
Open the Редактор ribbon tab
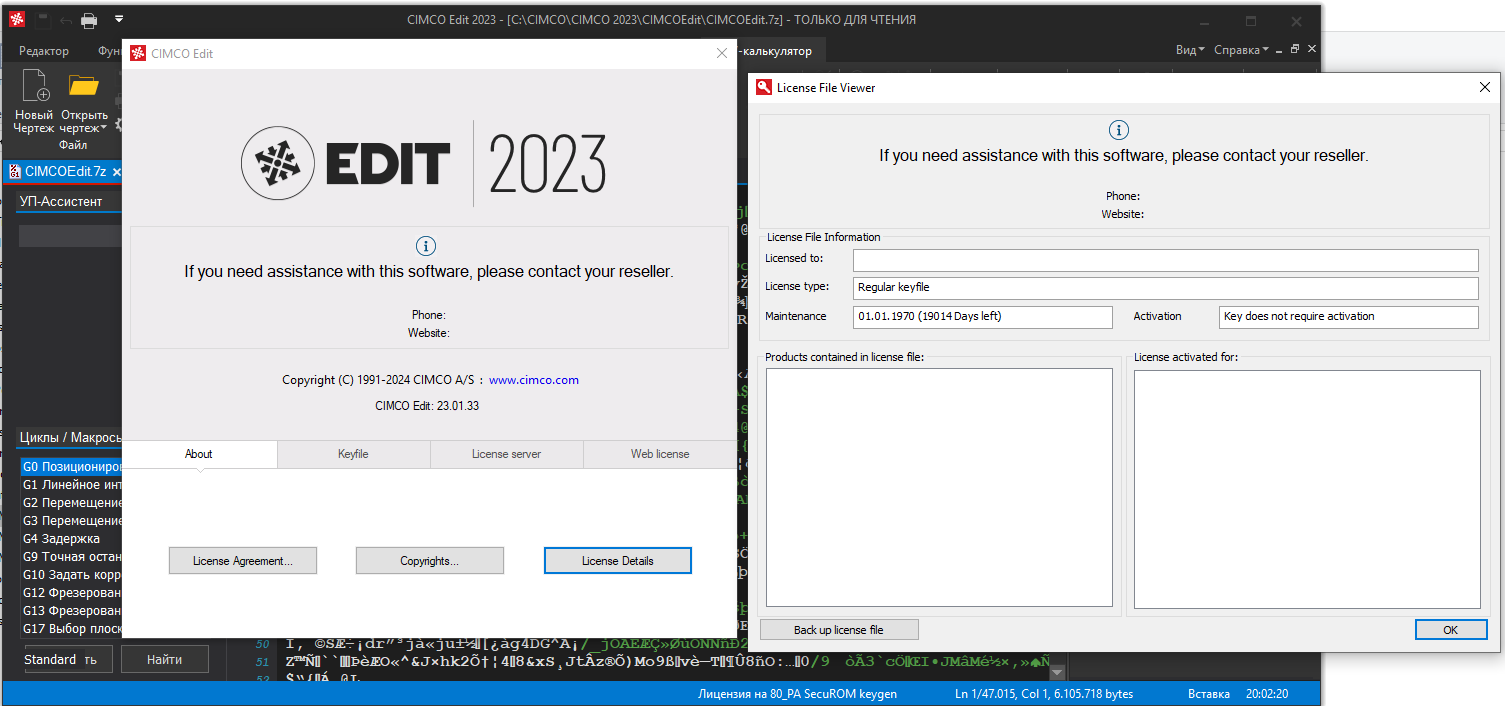click(44, 51)
